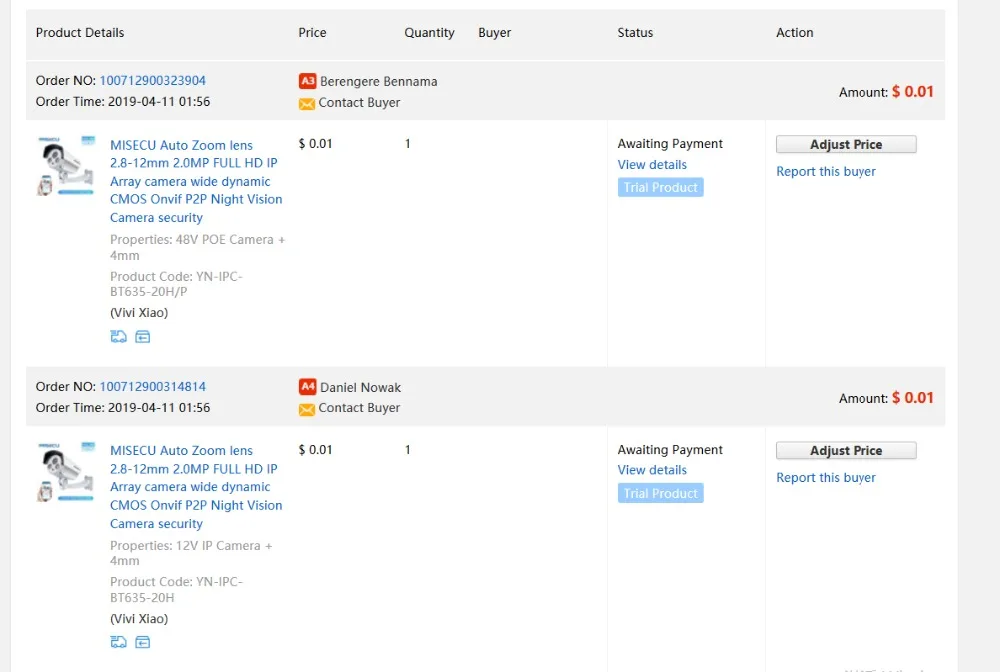This screenshot has height=672, width=1000.
Task: Click Awaiting Payment status in Berengere Bennama's order
Action: (x=670, y=143)
